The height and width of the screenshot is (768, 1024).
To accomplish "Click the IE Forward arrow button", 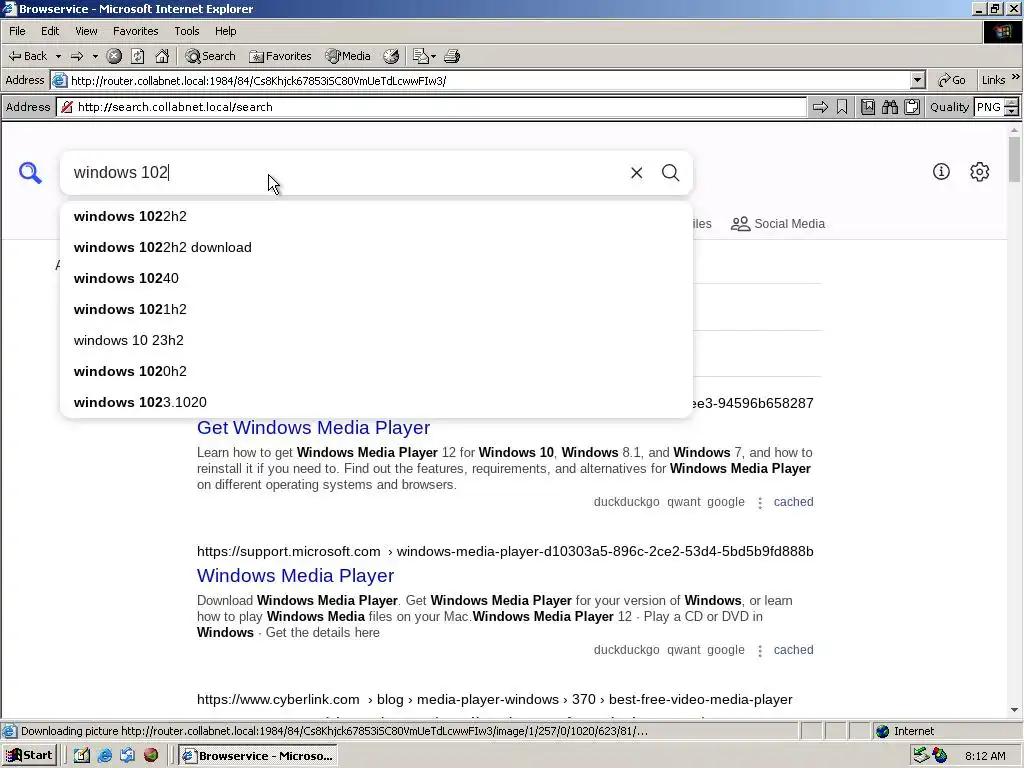I will click(77, 56).
